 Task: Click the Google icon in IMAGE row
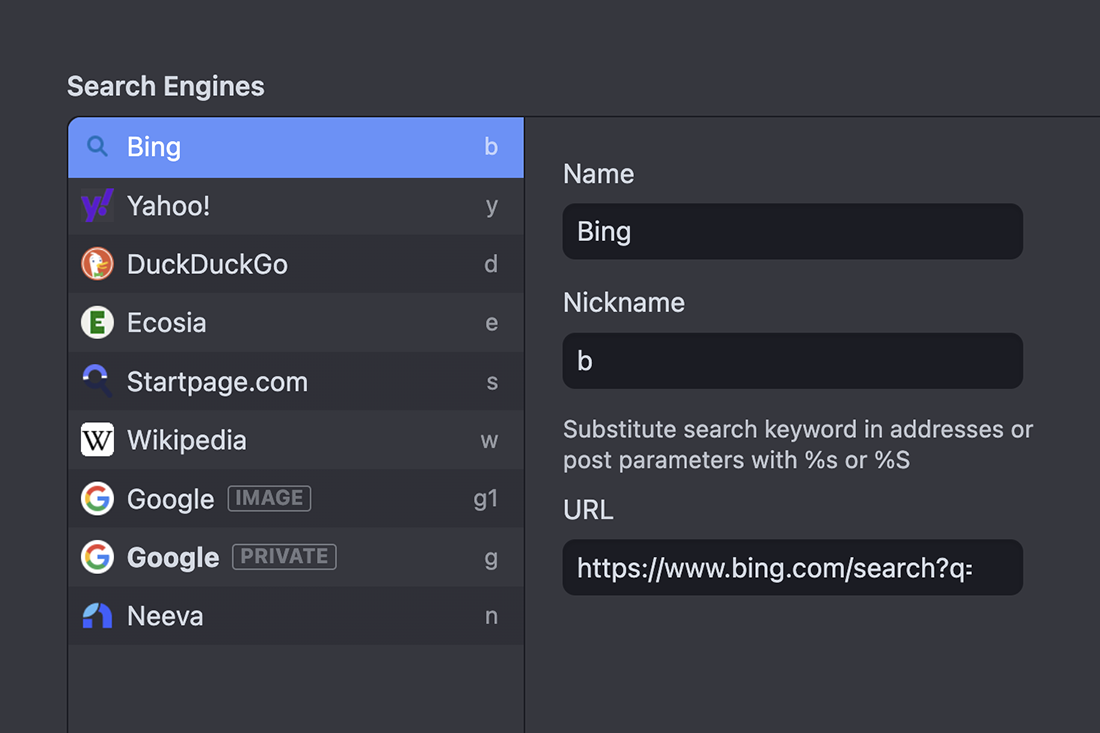[x=97, y=499]
